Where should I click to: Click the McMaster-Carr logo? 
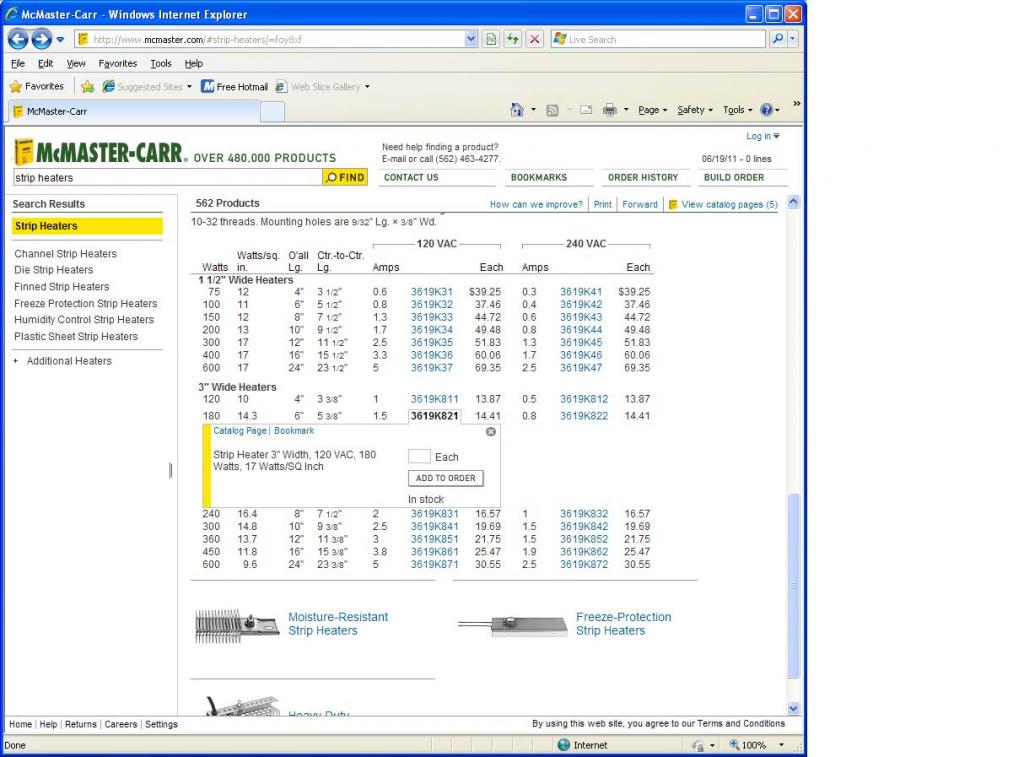coord(101,152)
